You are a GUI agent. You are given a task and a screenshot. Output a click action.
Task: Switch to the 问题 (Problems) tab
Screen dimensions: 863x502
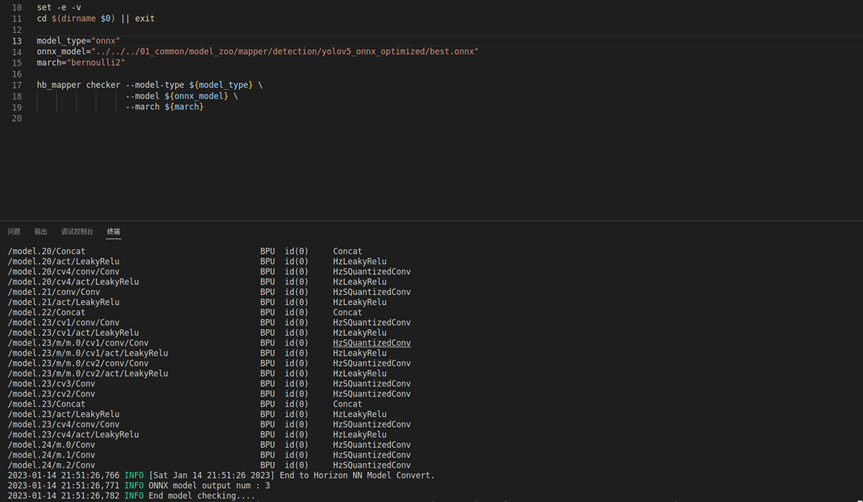point(14,231)
